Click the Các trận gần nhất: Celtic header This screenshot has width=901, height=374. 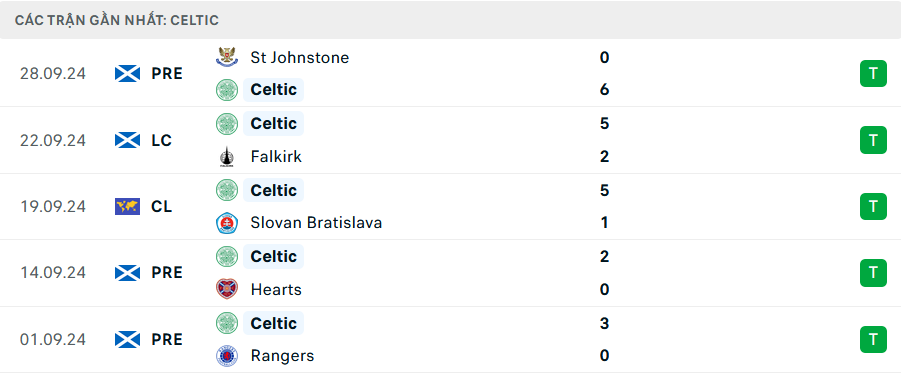[x=117, y=21]
